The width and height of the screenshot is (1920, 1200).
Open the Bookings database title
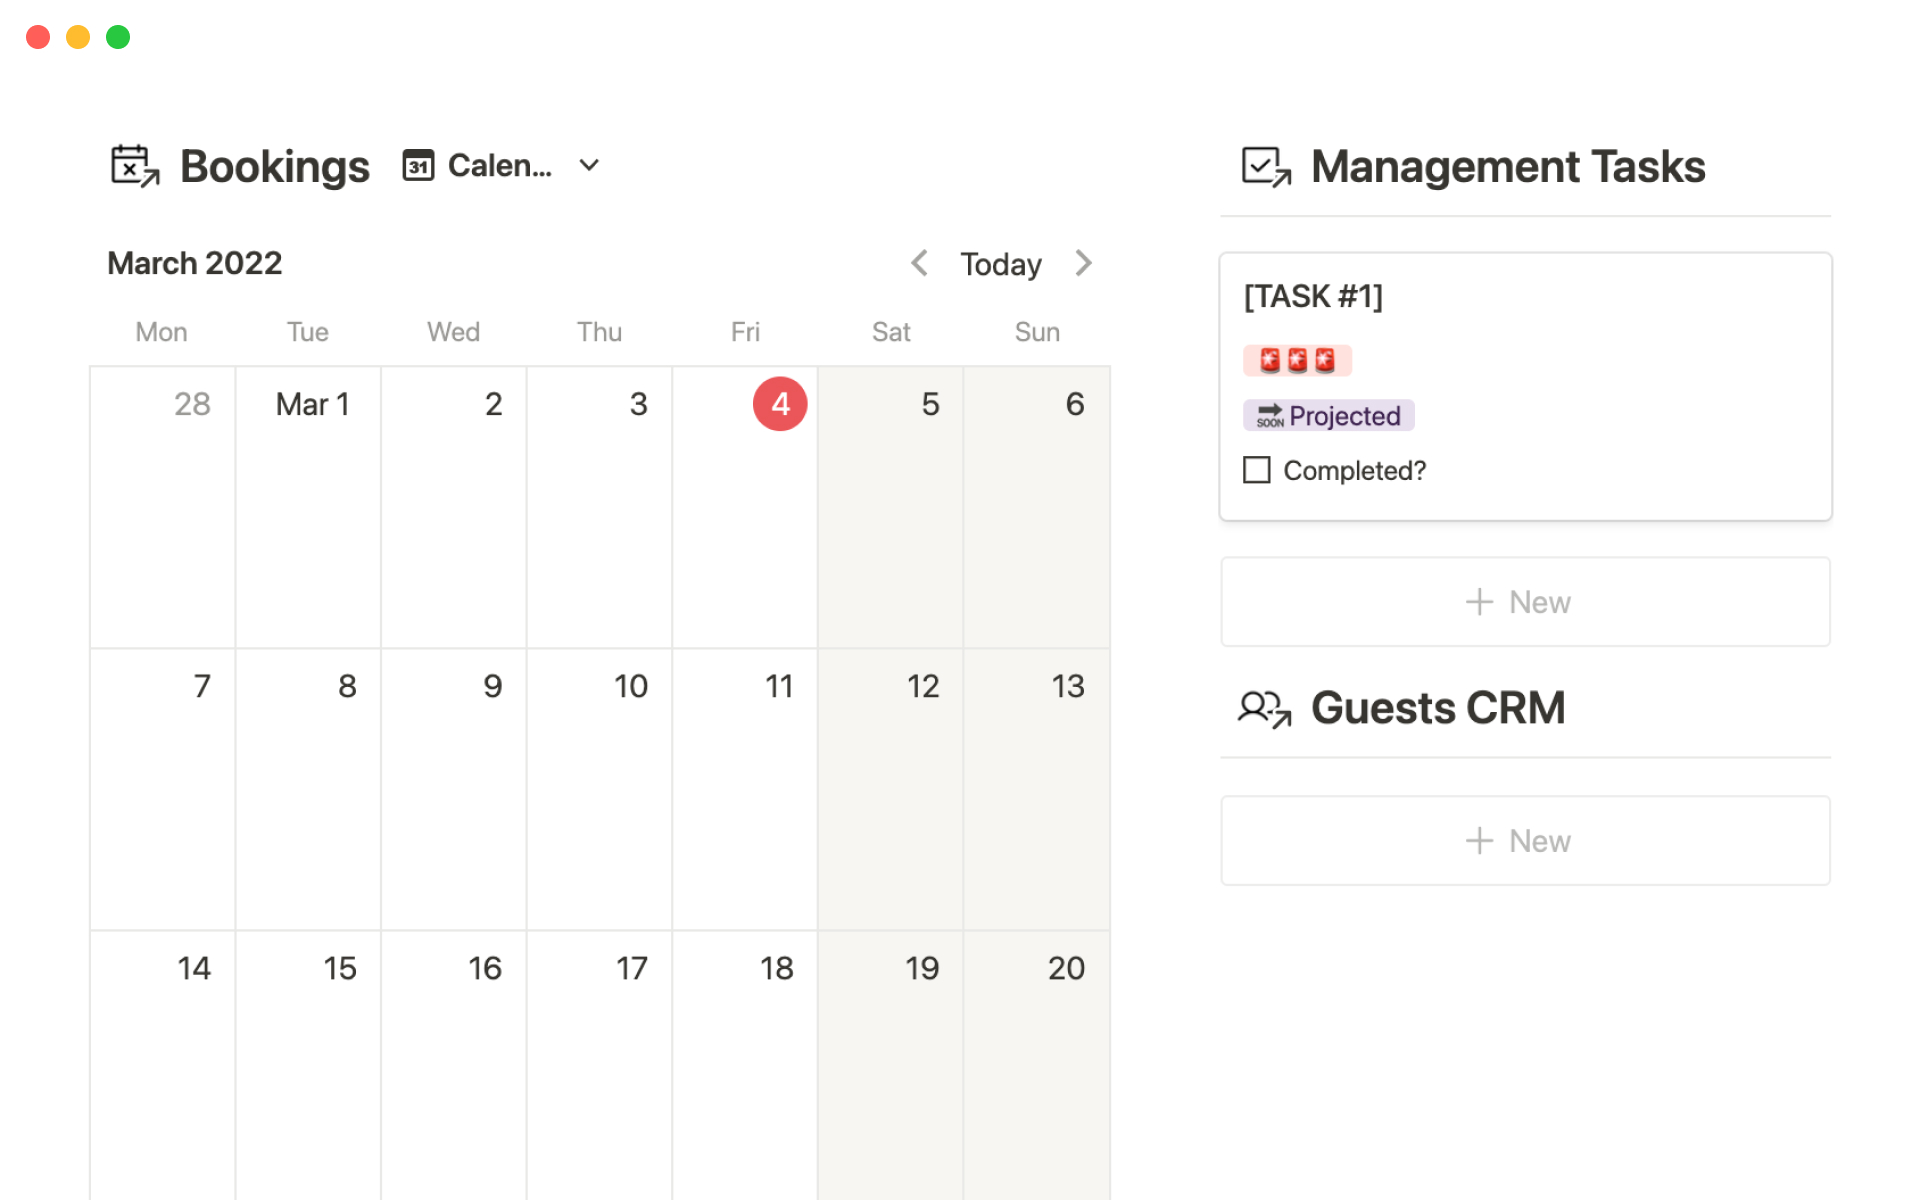click(274, 167)
